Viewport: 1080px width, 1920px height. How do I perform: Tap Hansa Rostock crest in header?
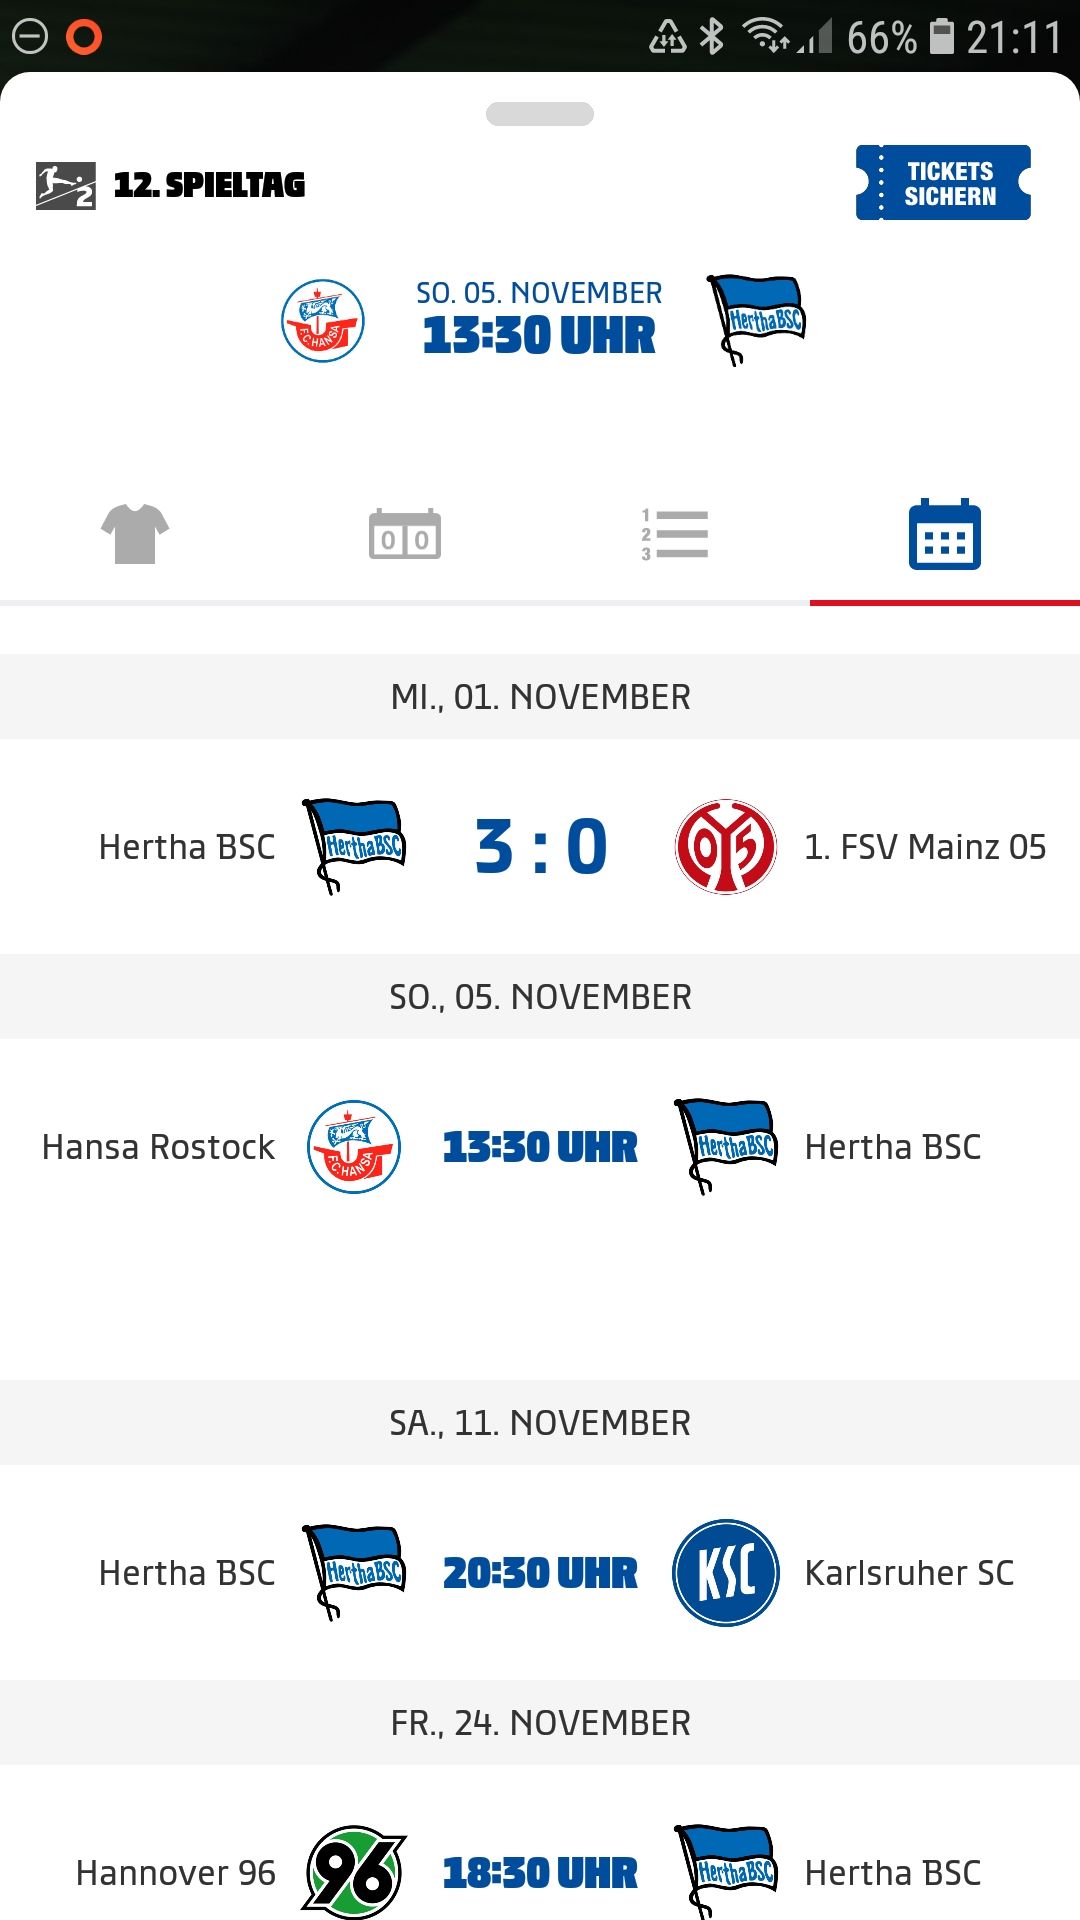322,321
